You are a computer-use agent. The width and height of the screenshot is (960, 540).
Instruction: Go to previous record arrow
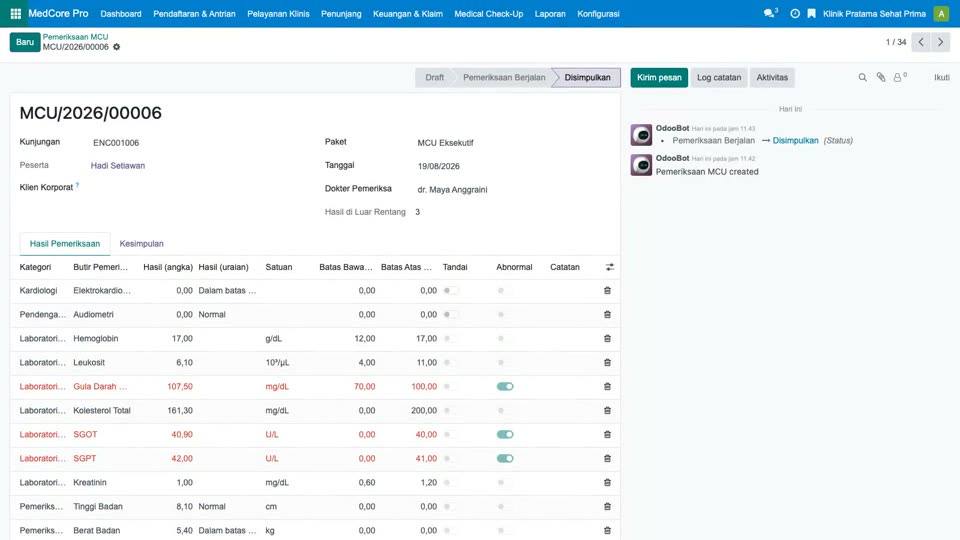coord(921,42)
